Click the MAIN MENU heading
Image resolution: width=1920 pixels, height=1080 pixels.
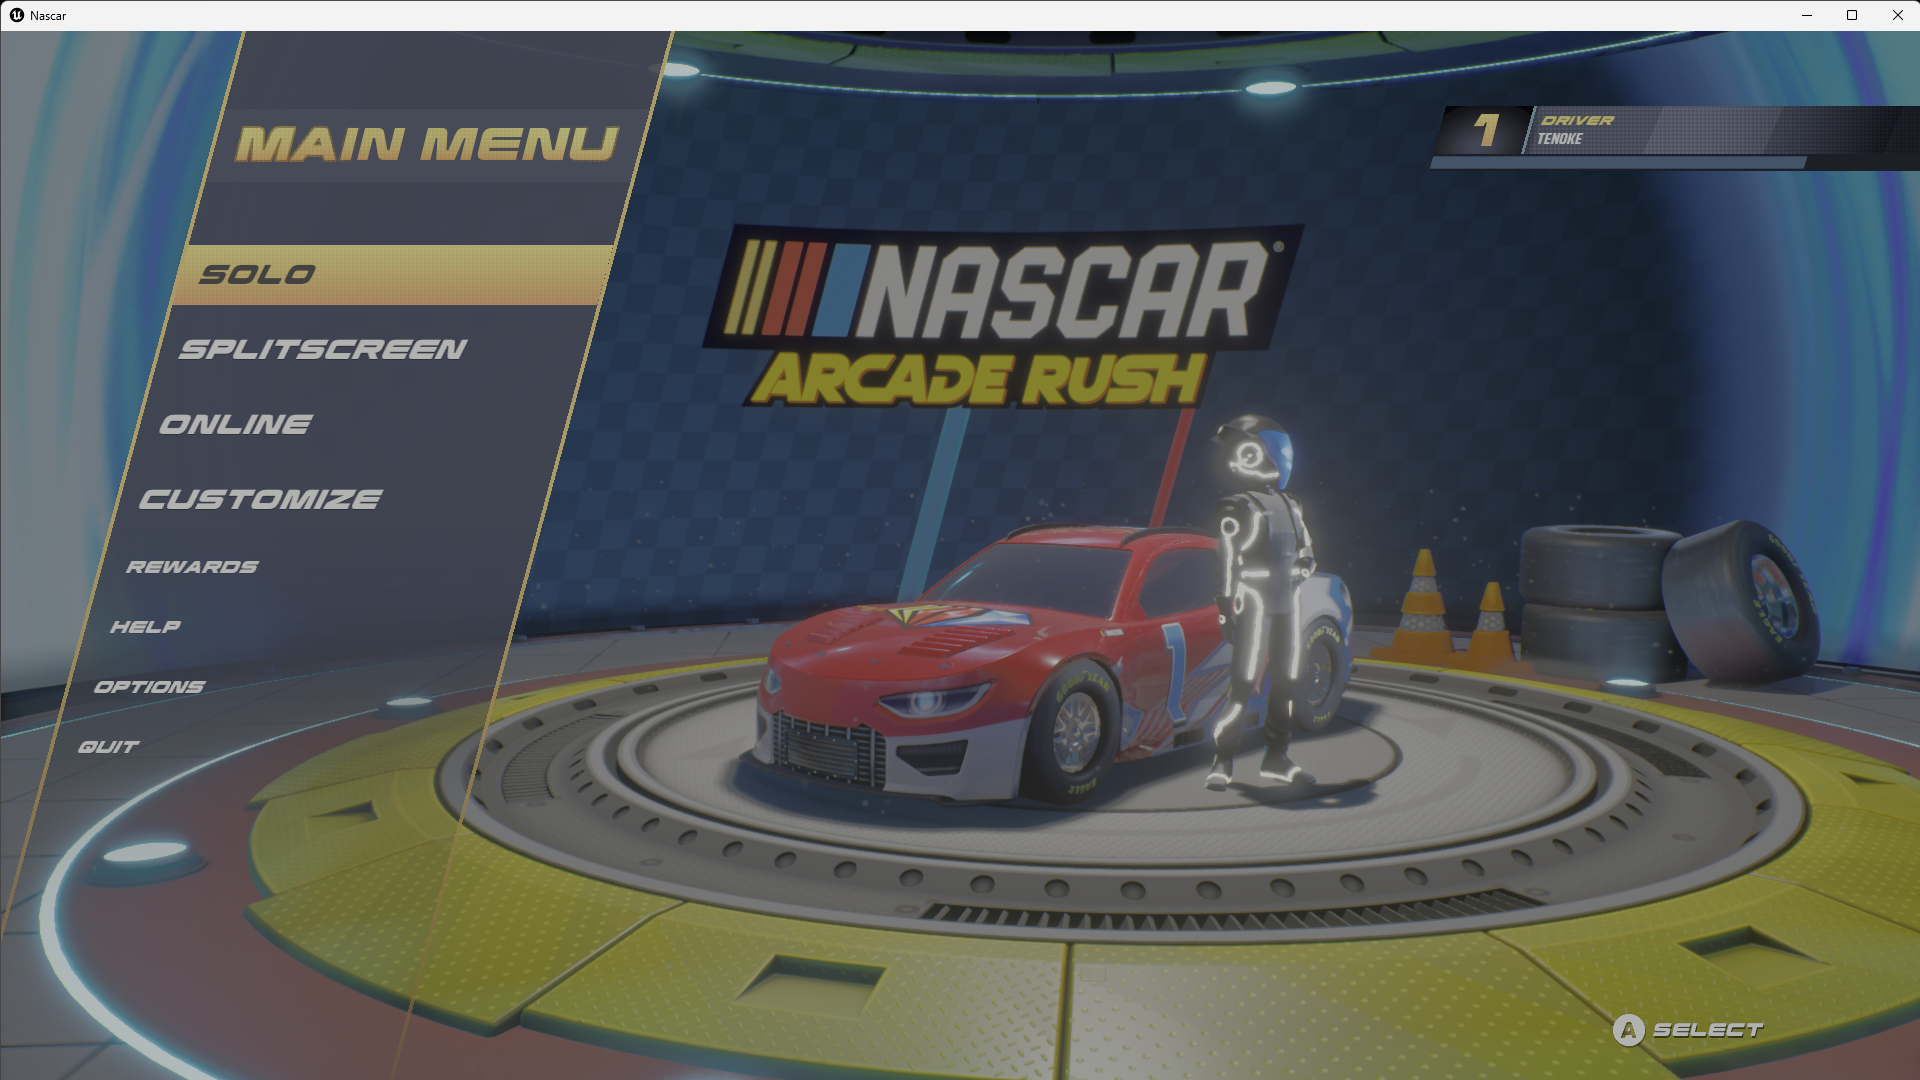[428, 144]
